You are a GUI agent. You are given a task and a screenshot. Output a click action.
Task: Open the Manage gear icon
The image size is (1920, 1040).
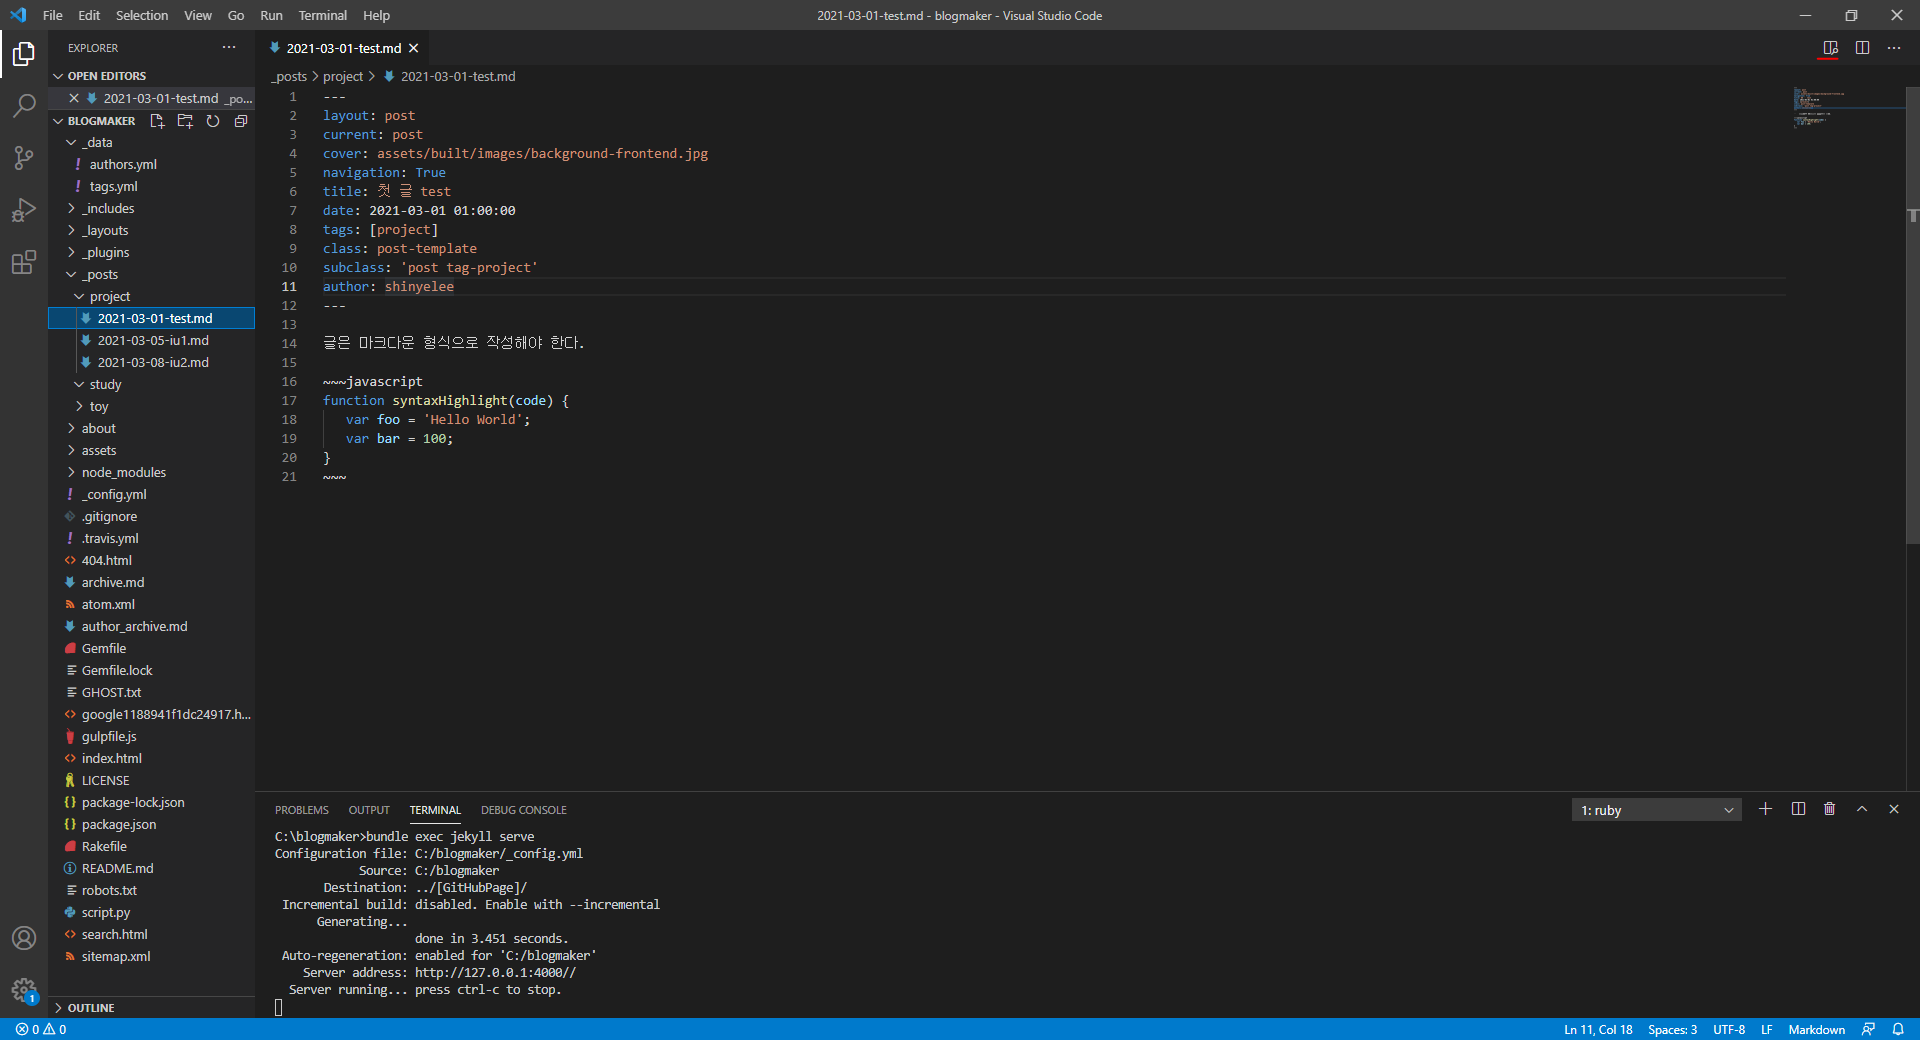(x=24, y=990)
